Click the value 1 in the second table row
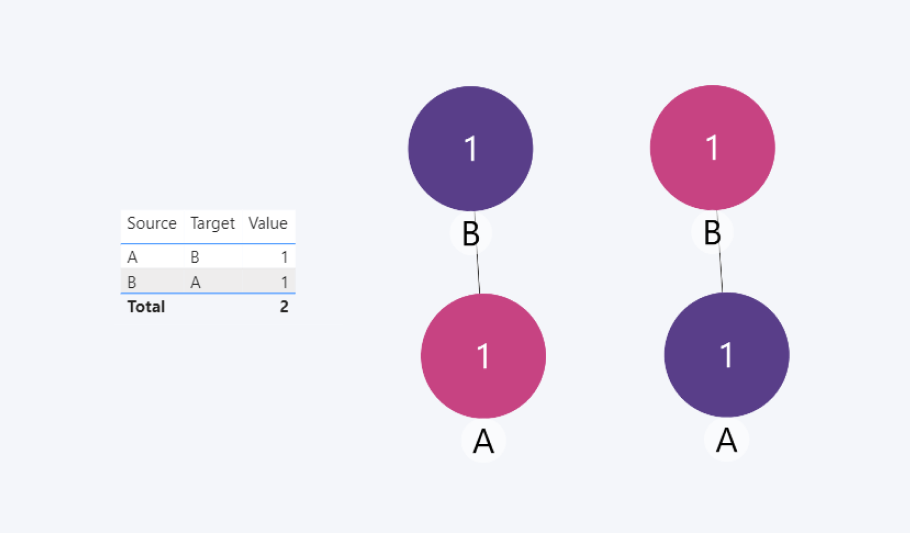 click(284, 282)
